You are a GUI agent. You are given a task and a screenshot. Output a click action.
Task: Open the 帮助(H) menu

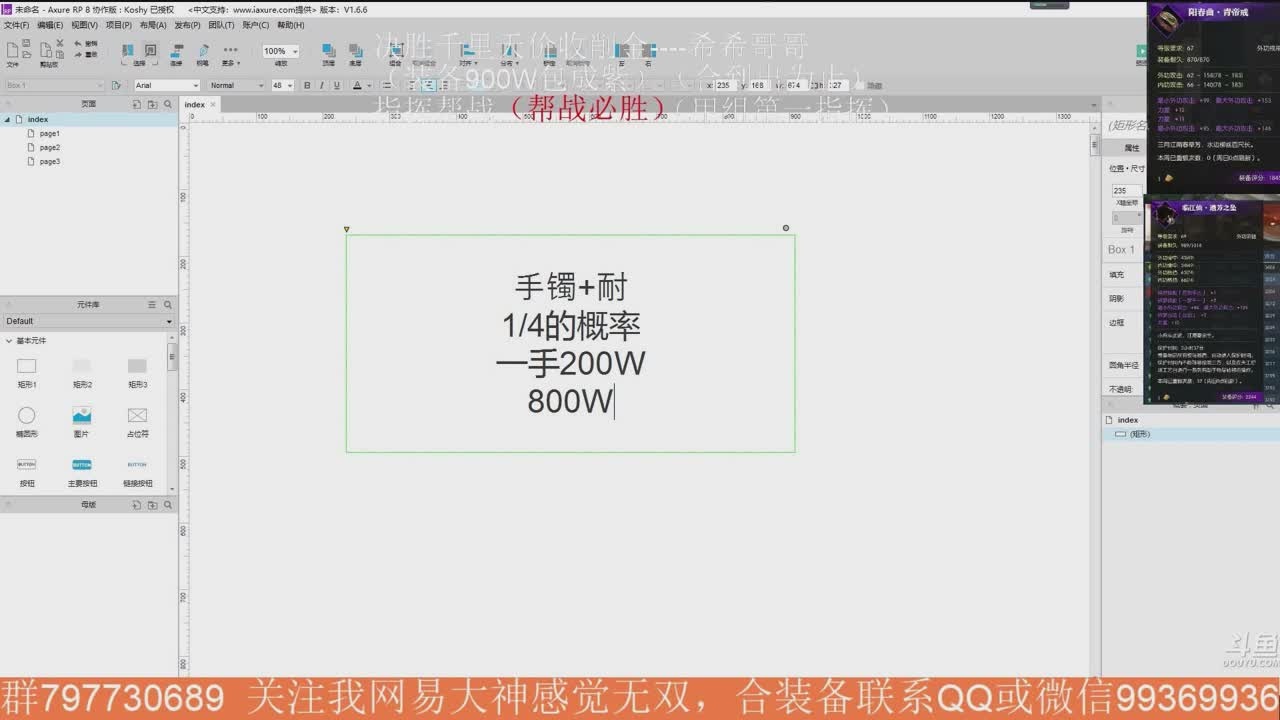290,25
